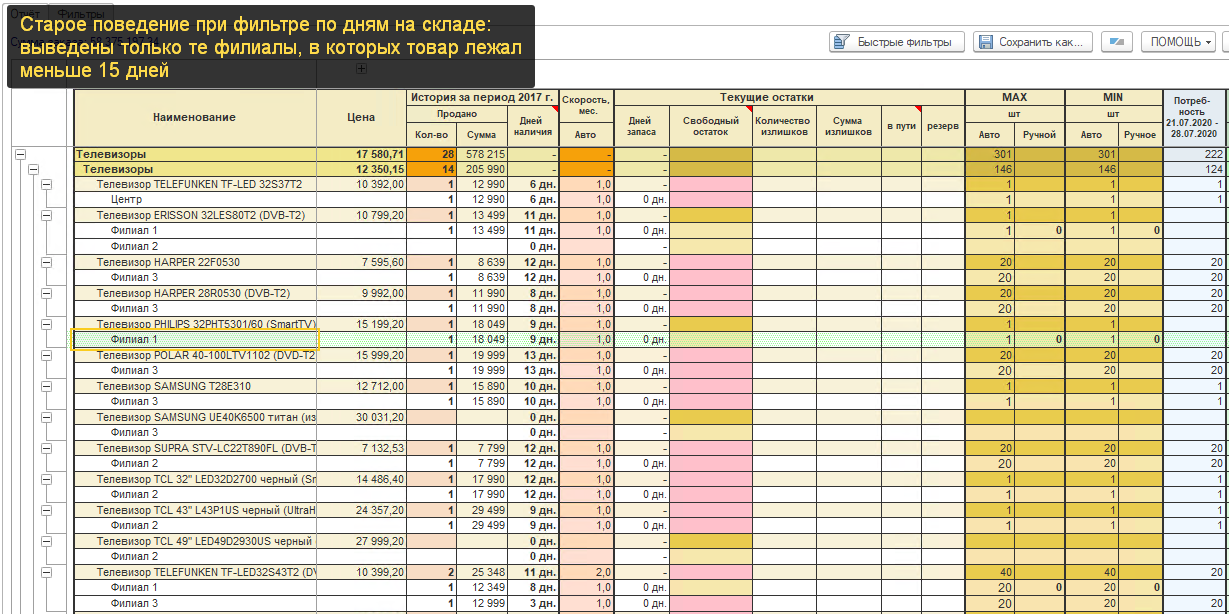Viewport: 1229px width, 614px height.
Task: Click the Потребность value 222
Action: pos(1195,155)
